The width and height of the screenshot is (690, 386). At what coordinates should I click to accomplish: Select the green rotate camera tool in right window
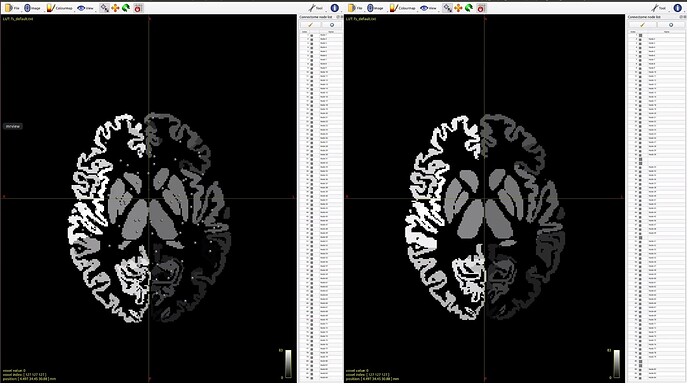[x=469, y=8]
